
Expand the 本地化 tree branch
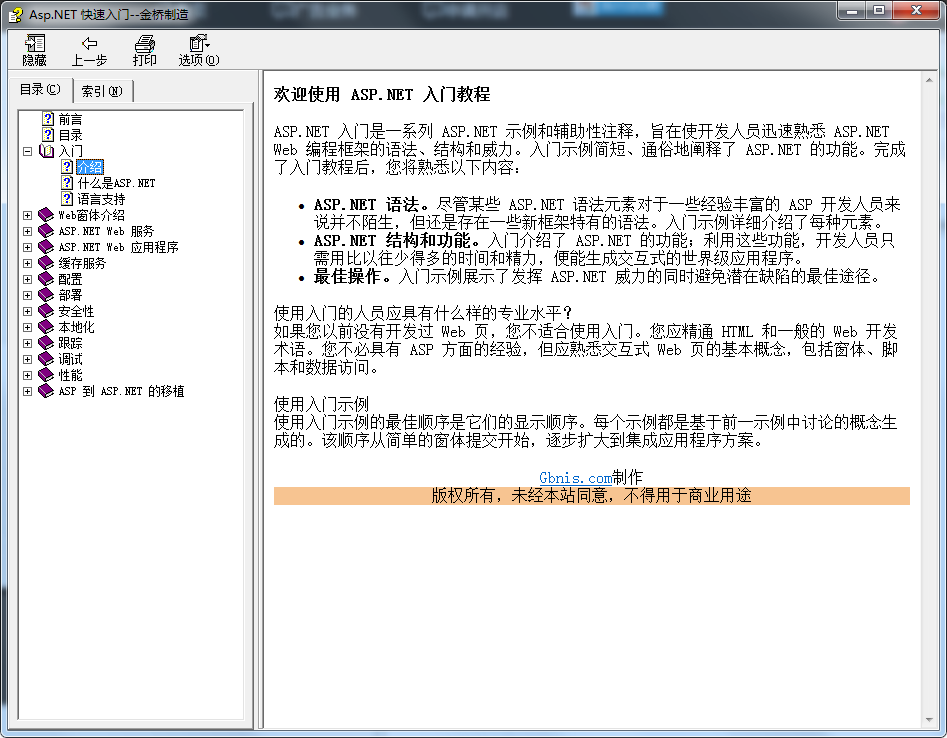[x=26, y=326]
